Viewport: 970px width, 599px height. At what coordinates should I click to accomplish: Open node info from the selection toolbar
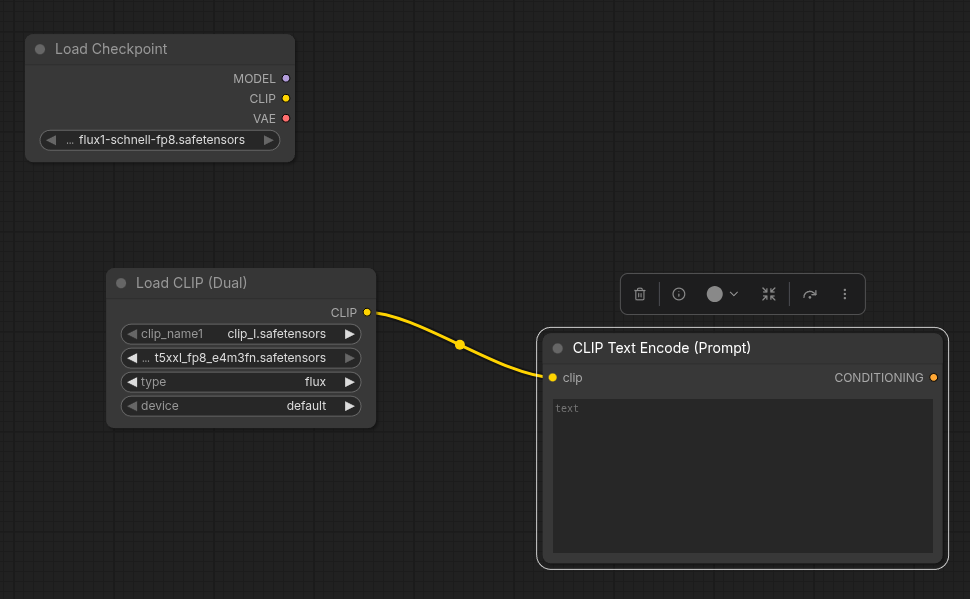679,294
